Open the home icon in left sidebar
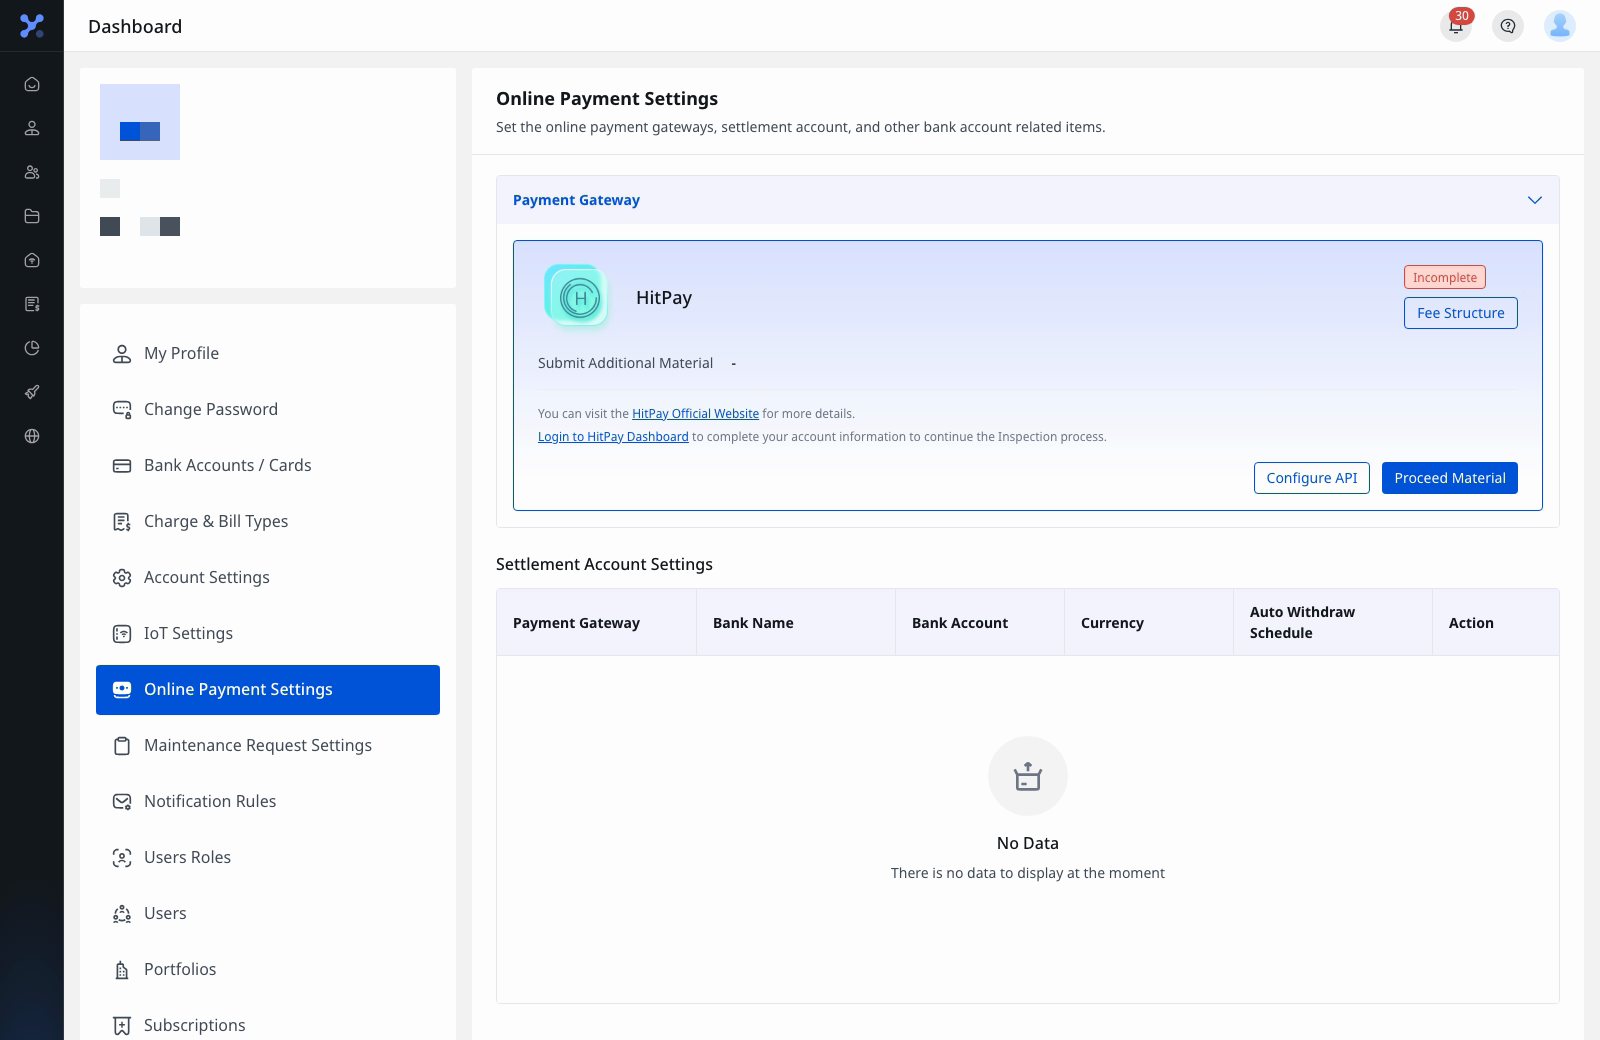Image resolution: width=1600 pixels, height=1040 pixels. point(32,84)
